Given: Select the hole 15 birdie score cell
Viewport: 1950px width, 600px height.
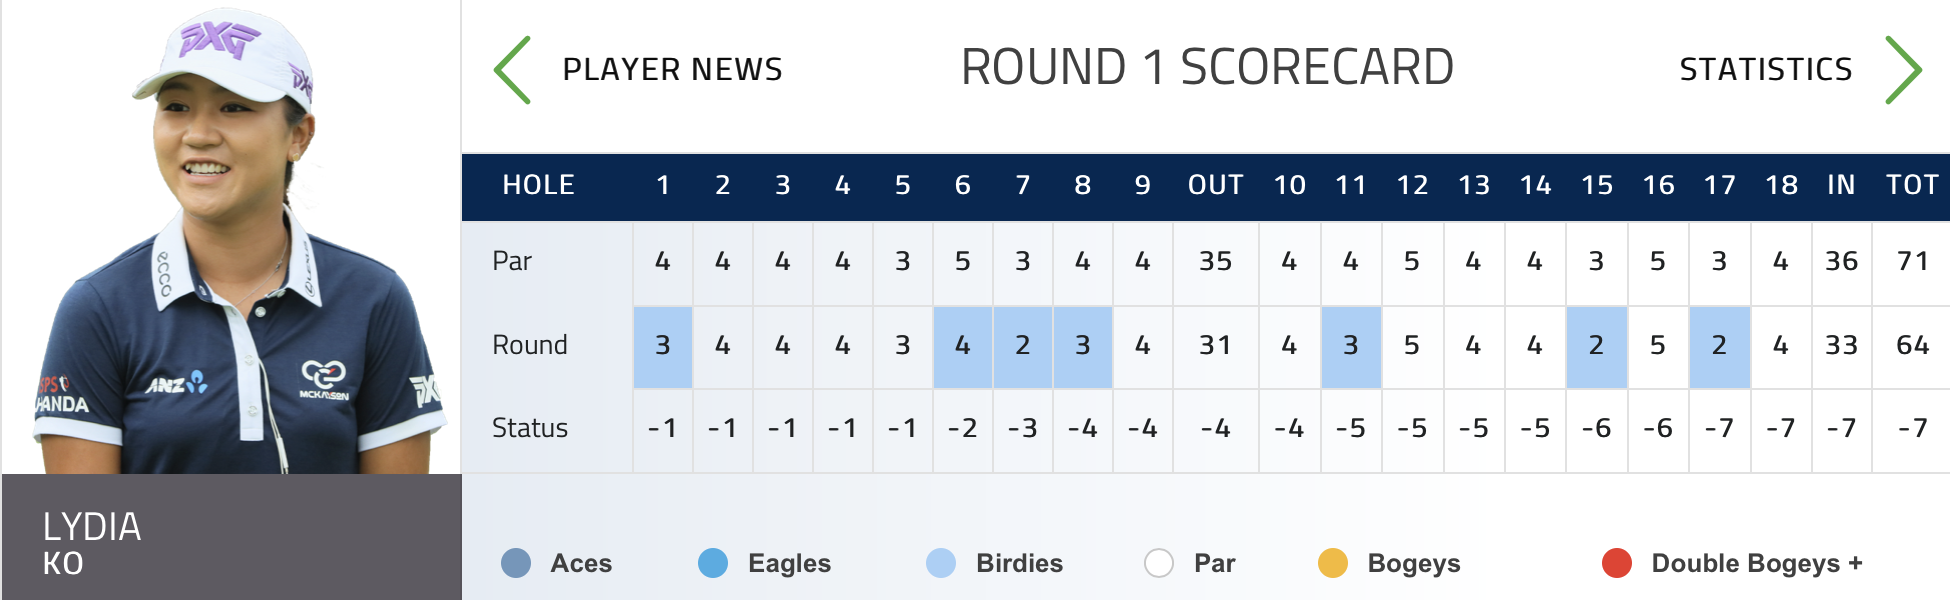Looking at the screenshot, I should 1596,346.
